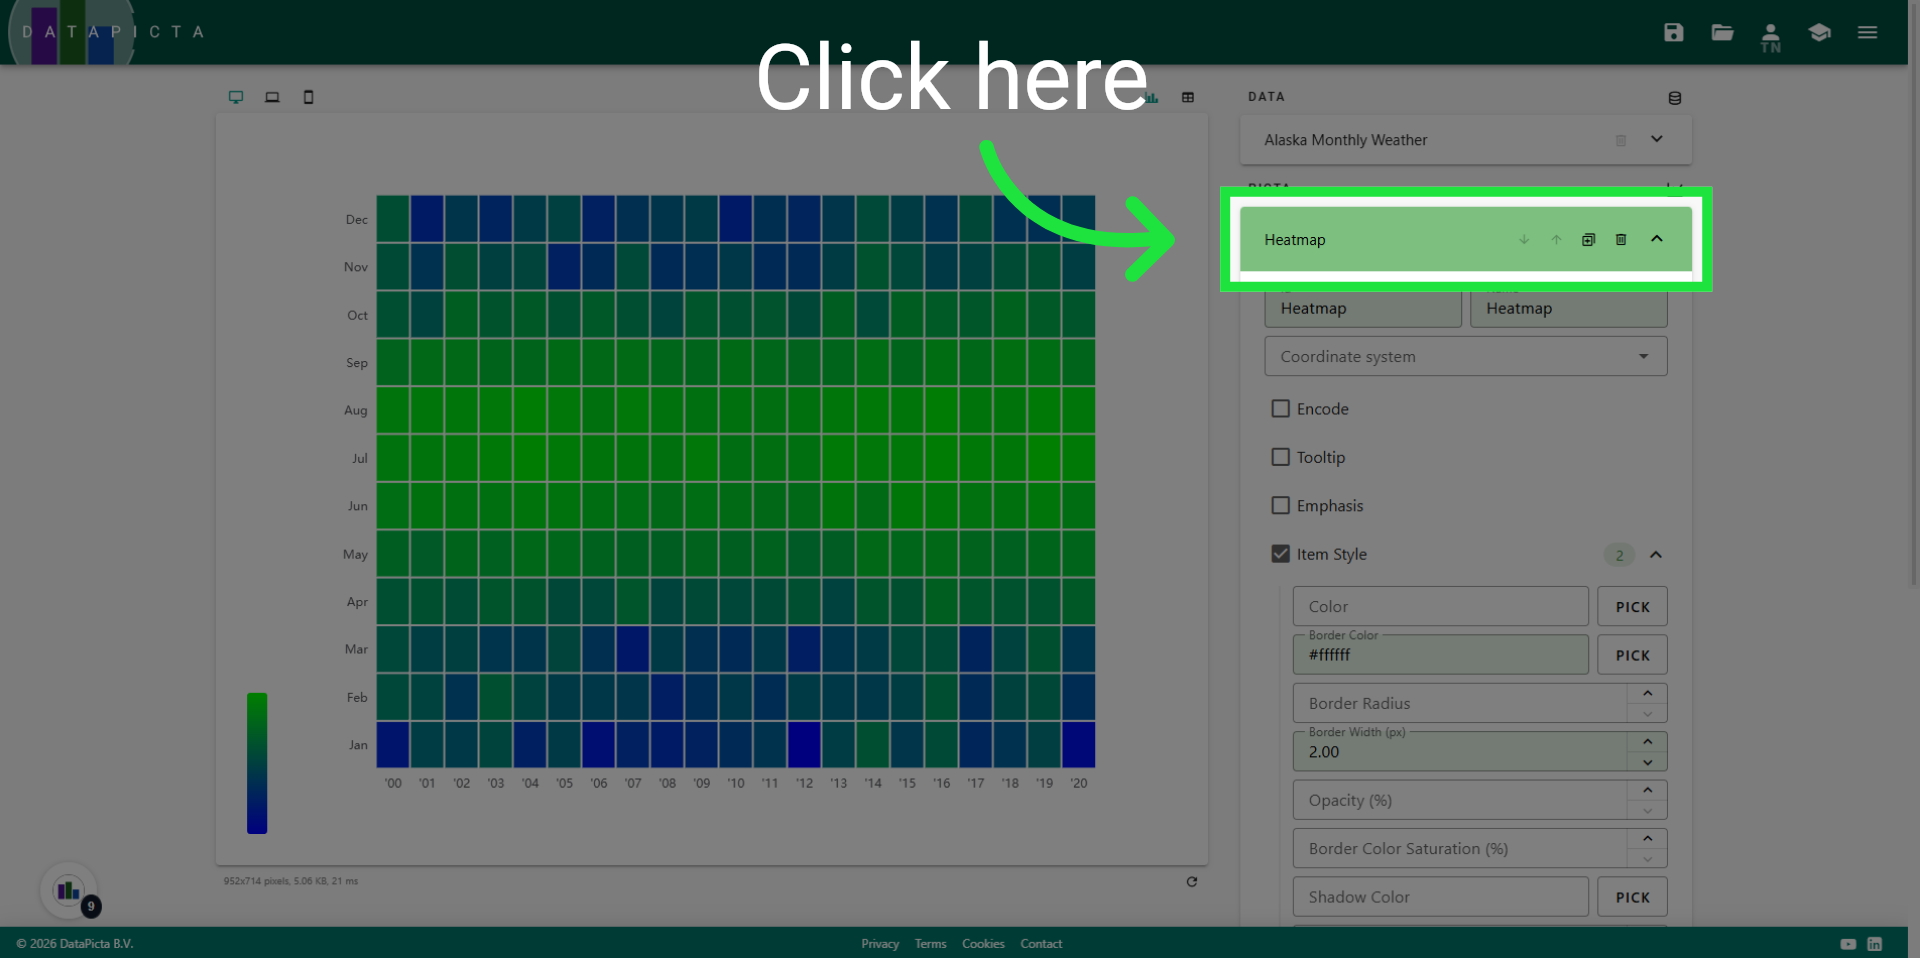Click the Dec label on the heatmap axis
Viewport: 1920px width, 958px height.
pos(357,219)
